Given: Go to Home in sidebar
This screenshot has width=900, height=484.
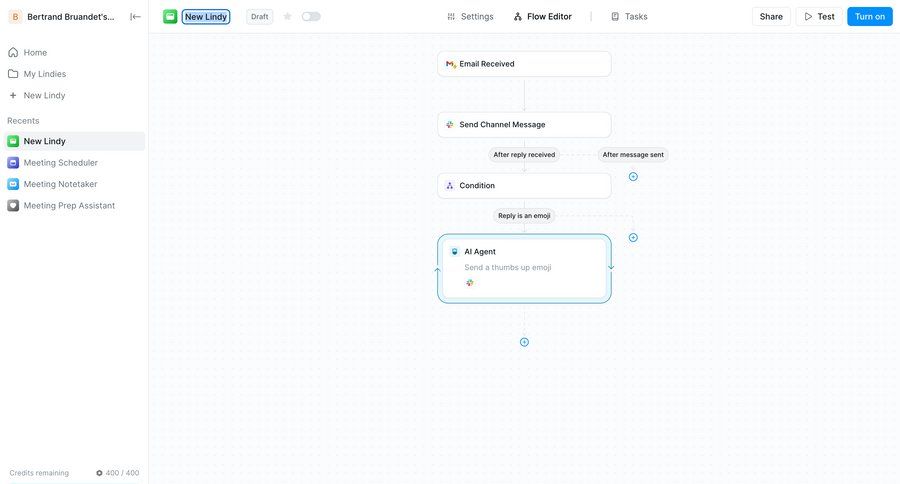Looking at the screenshot, I should [x=74, y=52].
